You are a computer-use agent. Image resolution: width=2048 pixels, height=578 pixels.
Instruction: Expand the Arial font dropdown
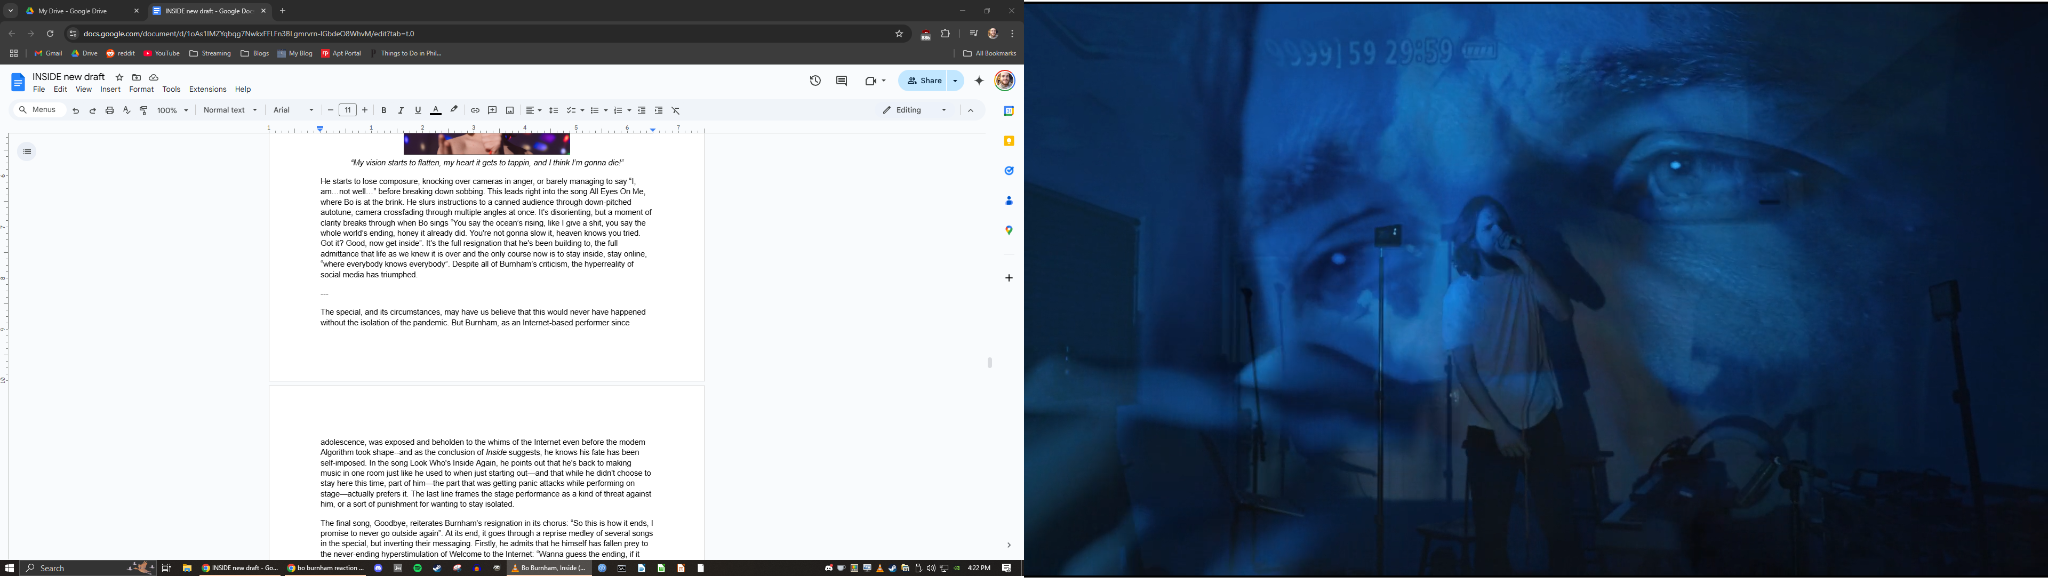point(293,110)
